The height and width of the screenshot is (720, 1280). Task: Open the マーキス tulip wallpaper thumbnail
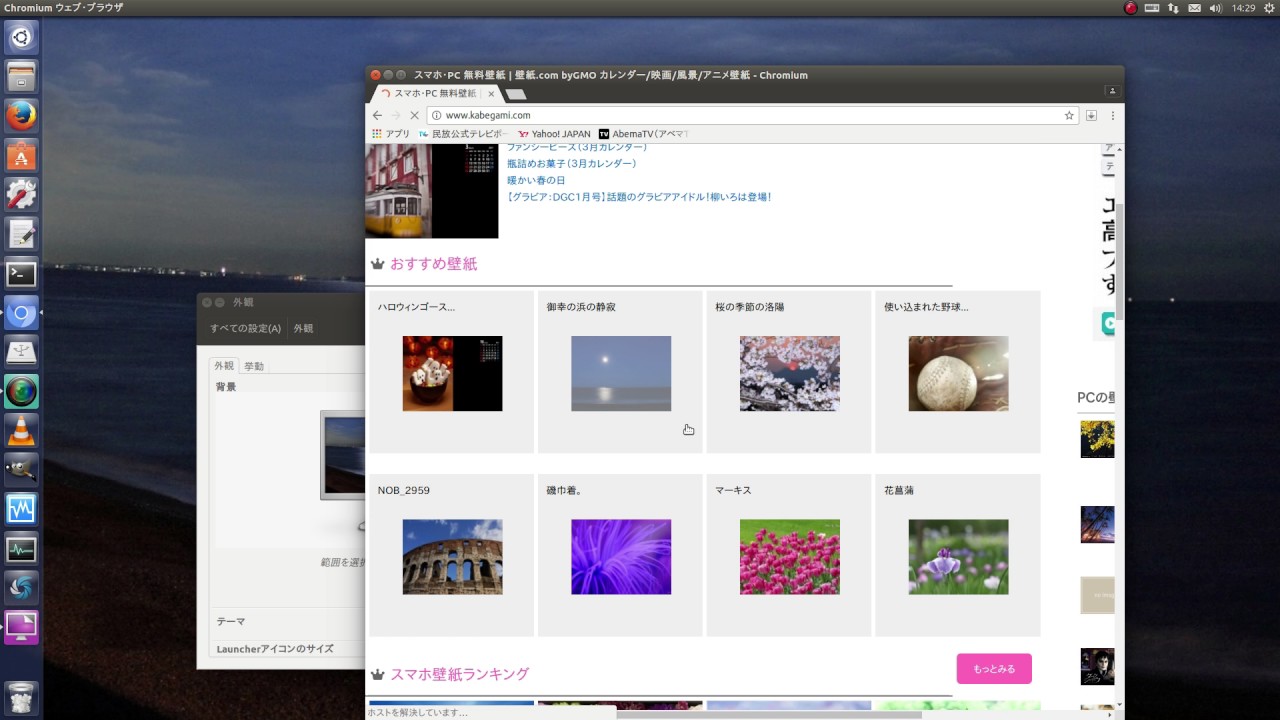click(790, 556)
